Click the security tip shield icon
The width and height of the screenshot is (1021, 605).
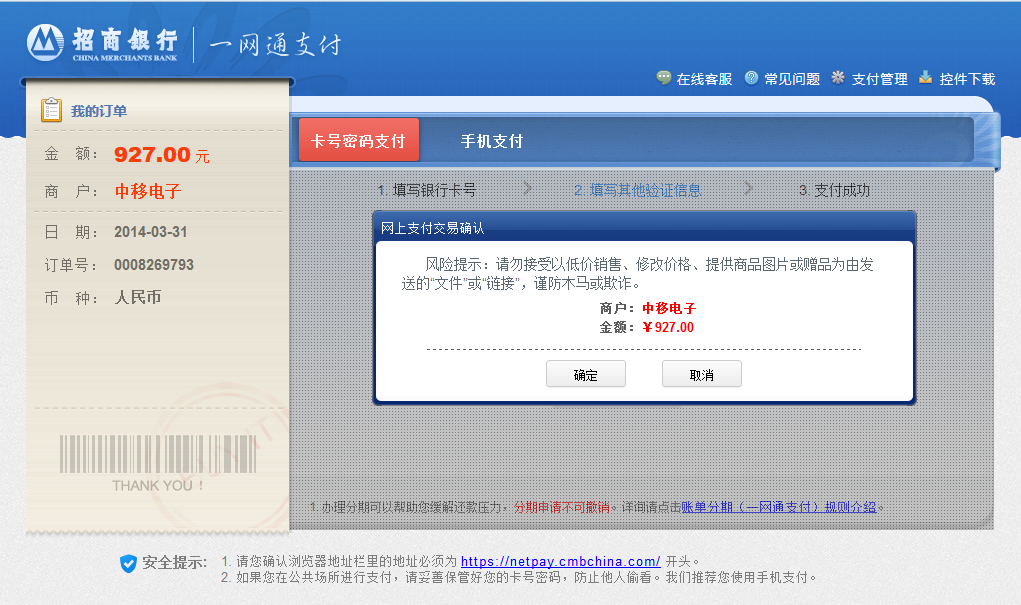tap(128, 563)
